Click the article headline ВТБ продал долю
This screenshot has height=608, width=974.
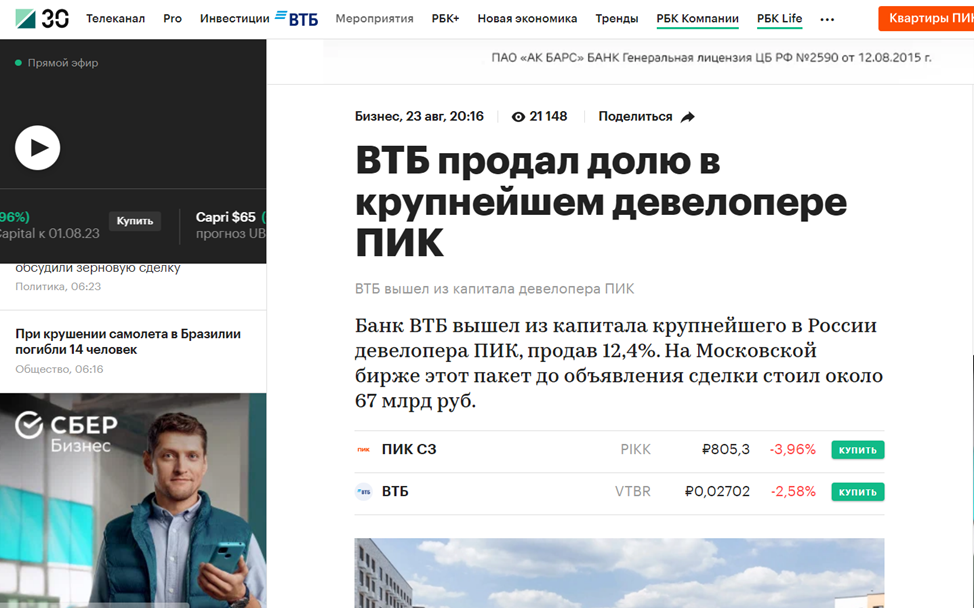click(x=601, y=201)
